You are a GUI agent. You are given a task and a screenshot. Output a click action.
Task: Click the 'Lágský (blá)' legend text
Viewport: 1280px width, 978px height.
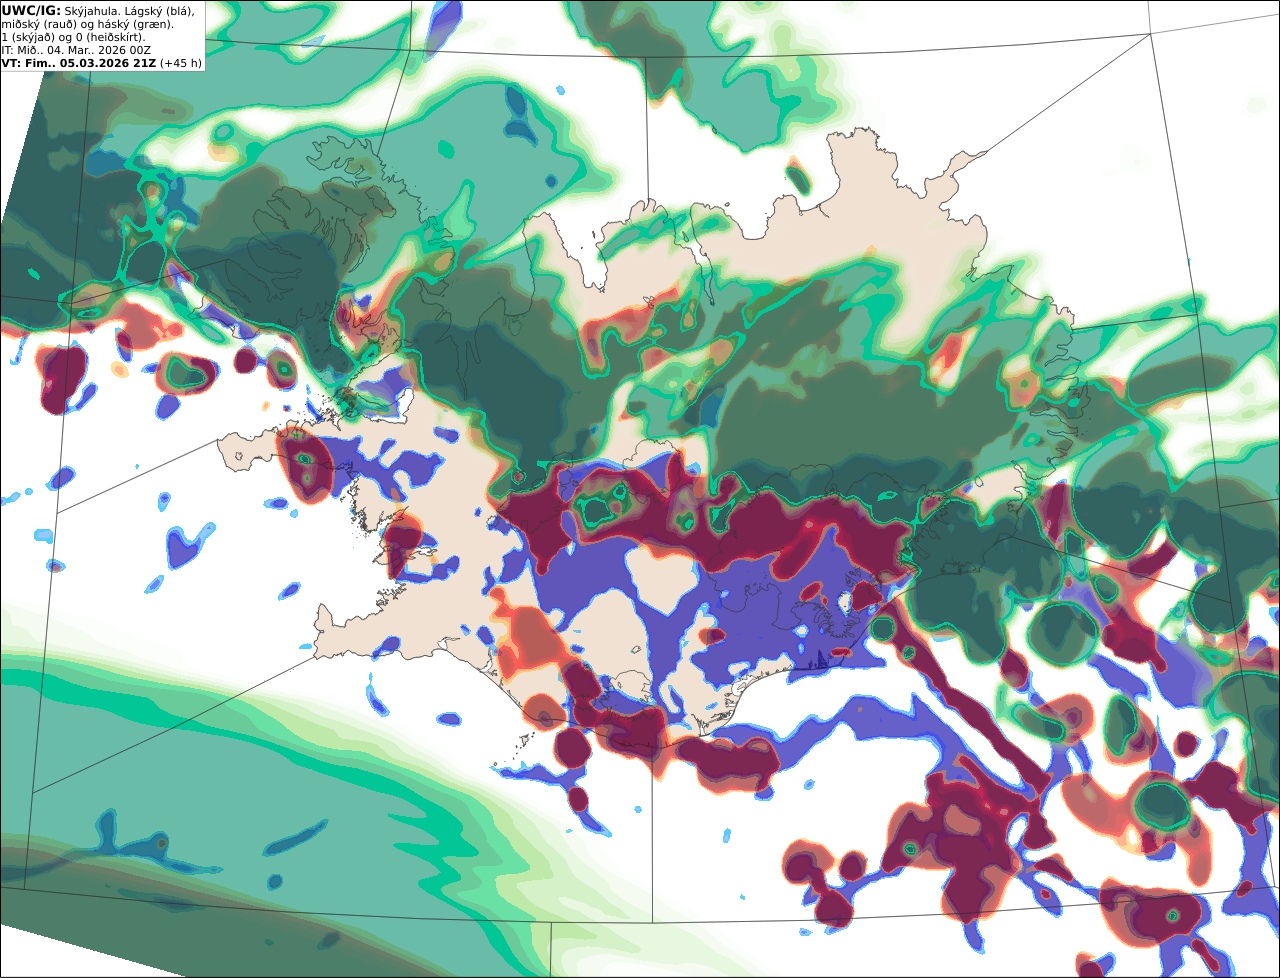tap(160, 10)
